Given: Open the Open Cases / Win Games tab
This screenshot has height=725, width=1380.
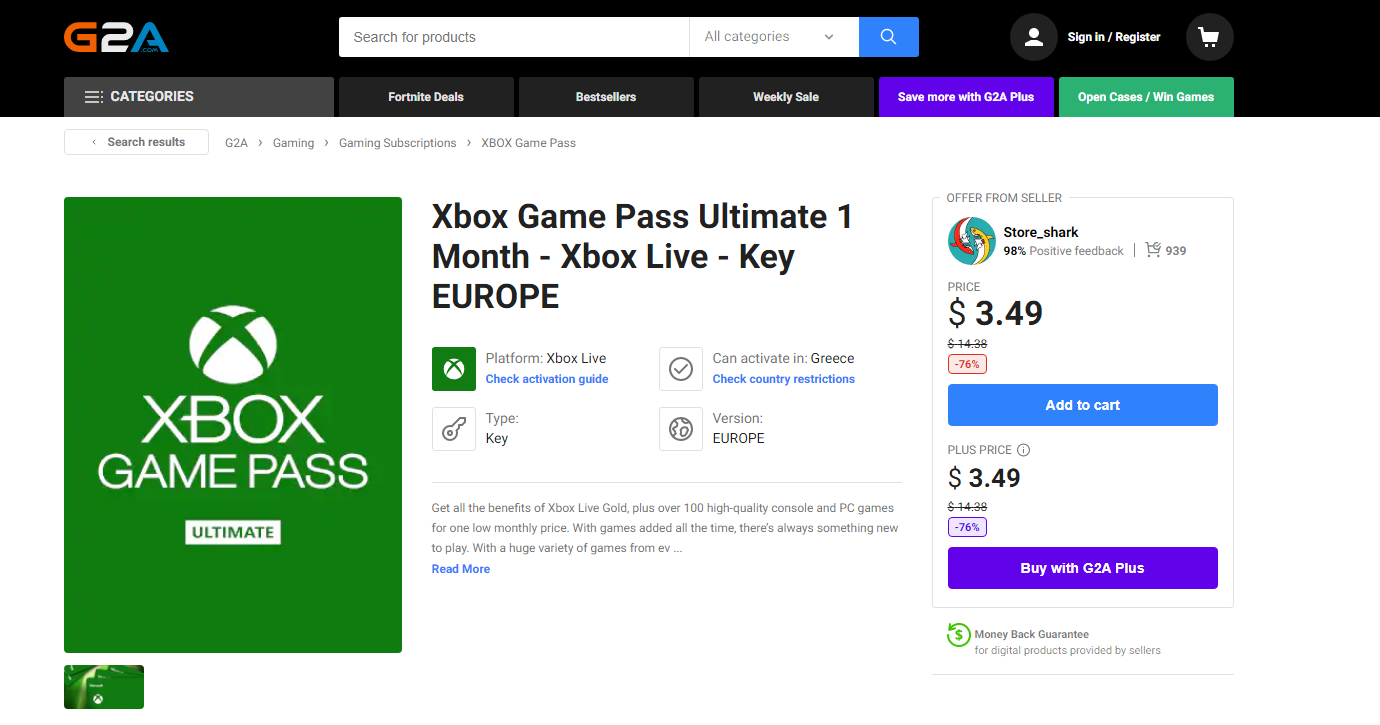Looking at the screenshot, I should coord(1146,97).
